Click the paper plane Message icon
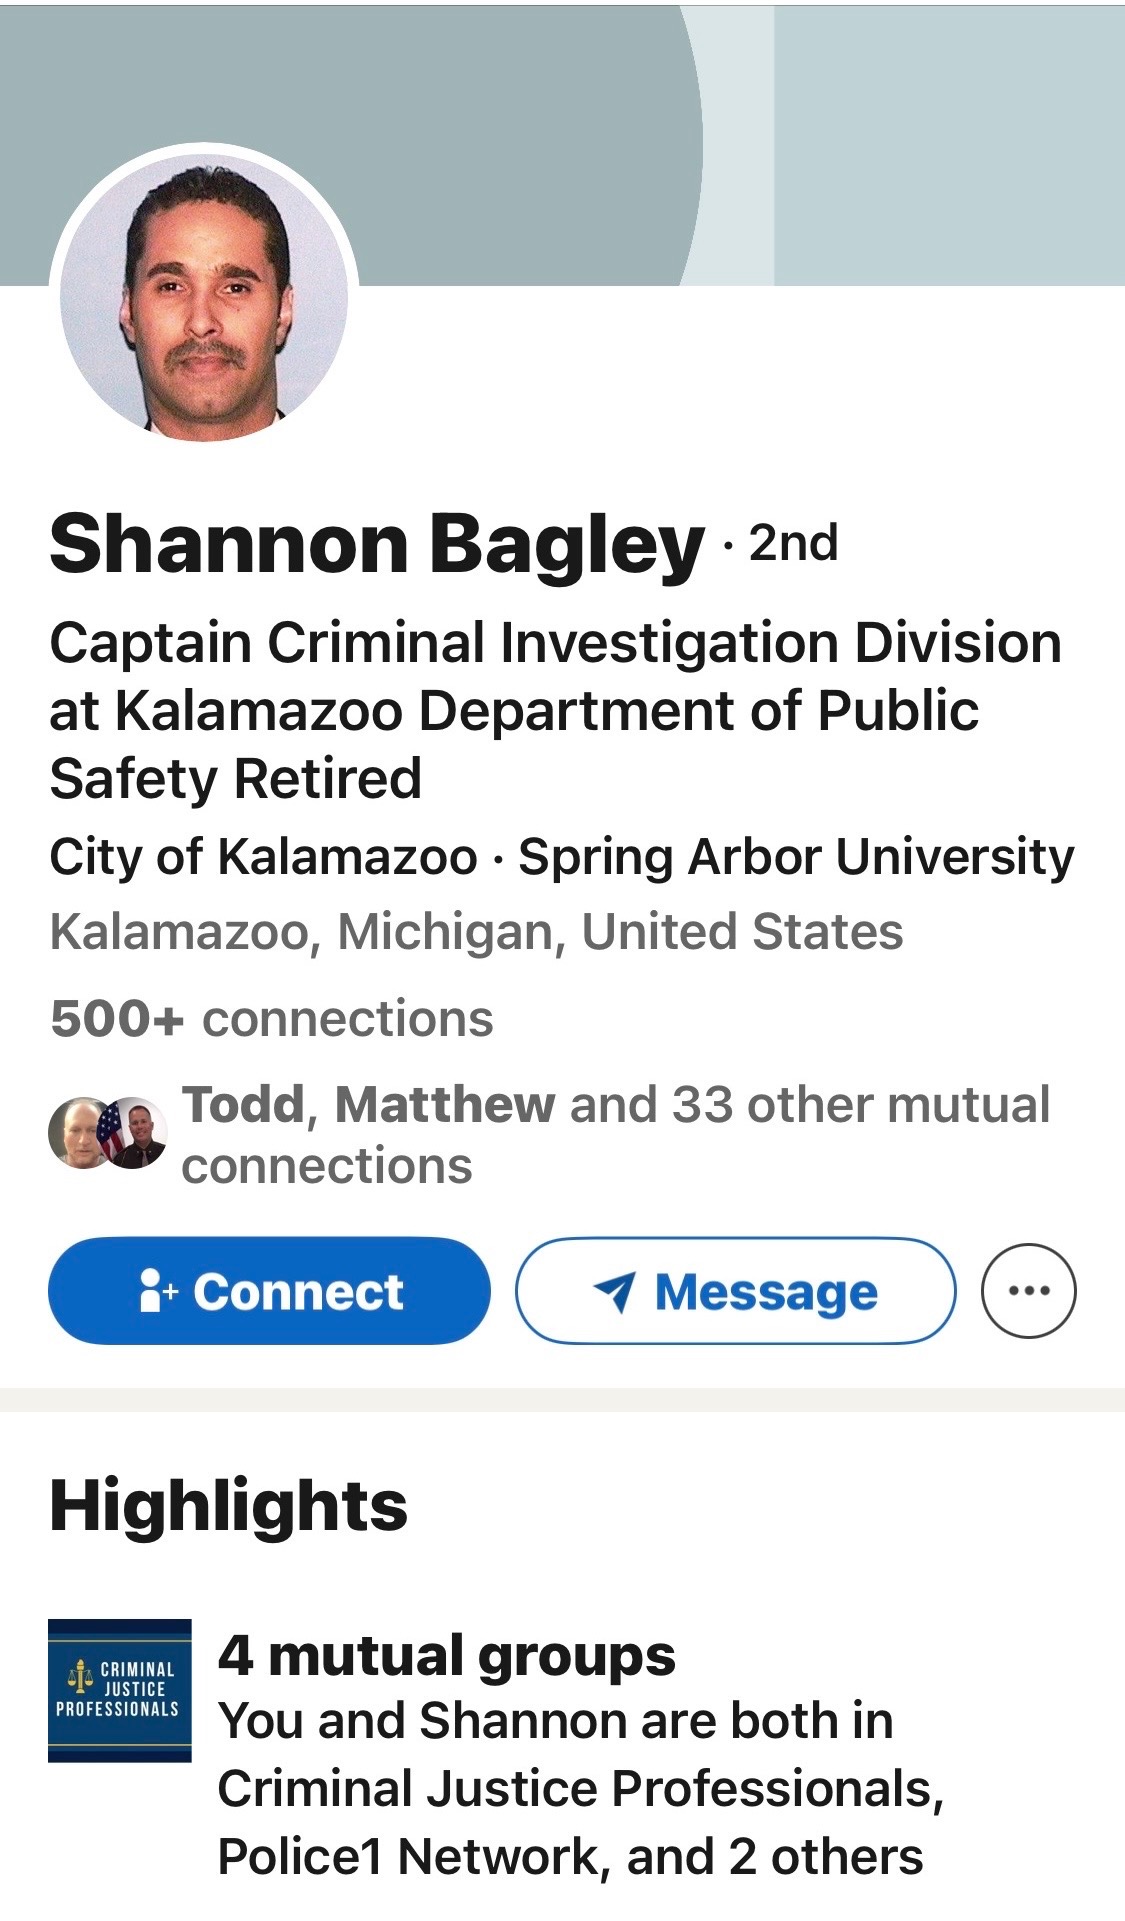 pyautogui.click(x=614, y=1292)
